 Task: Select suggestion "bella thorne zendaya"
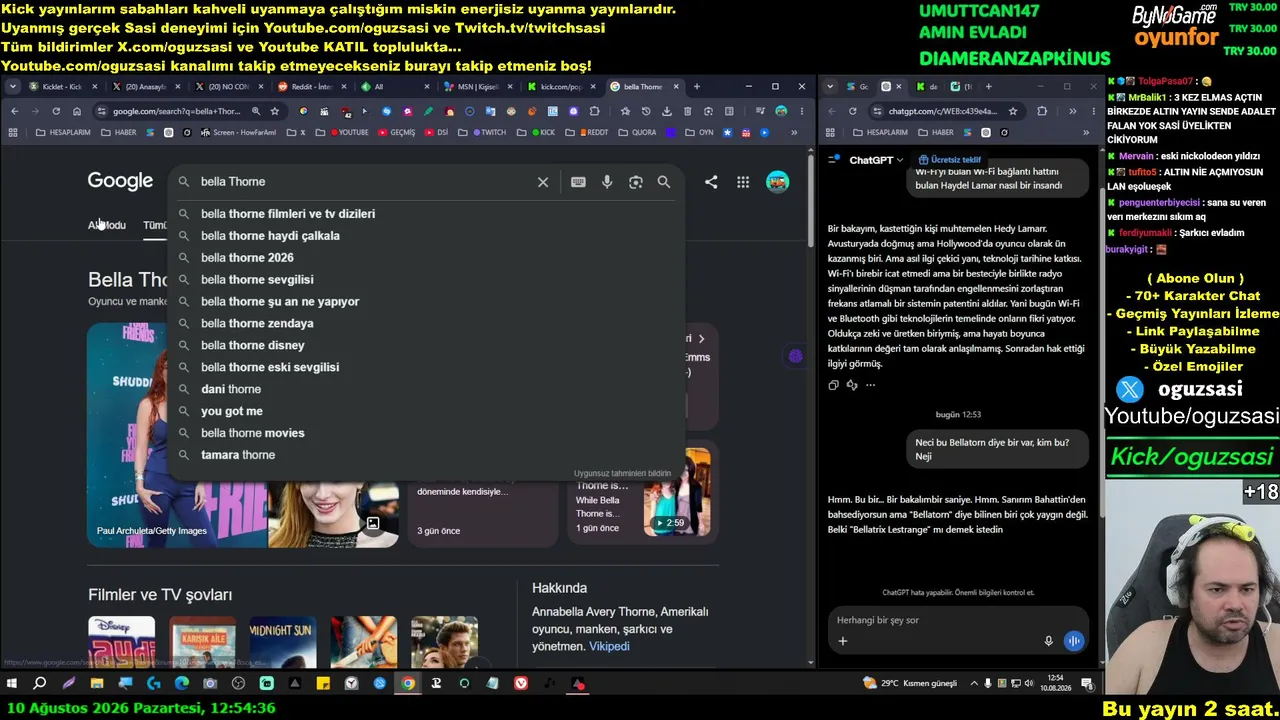pyautogui.click(x=426, y=324)
